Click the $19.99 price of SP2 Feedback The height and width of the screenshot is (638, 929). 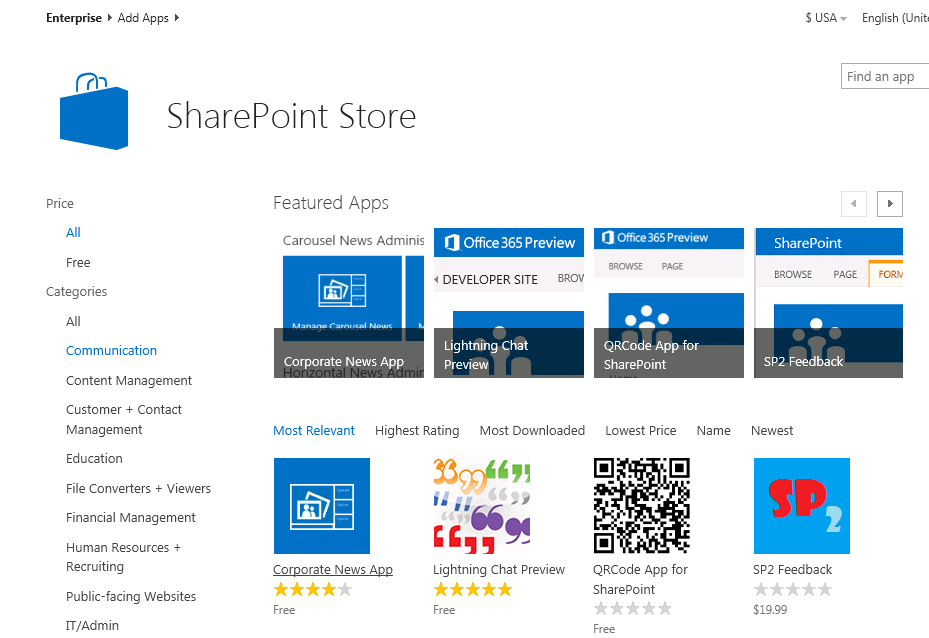[770, 610]
